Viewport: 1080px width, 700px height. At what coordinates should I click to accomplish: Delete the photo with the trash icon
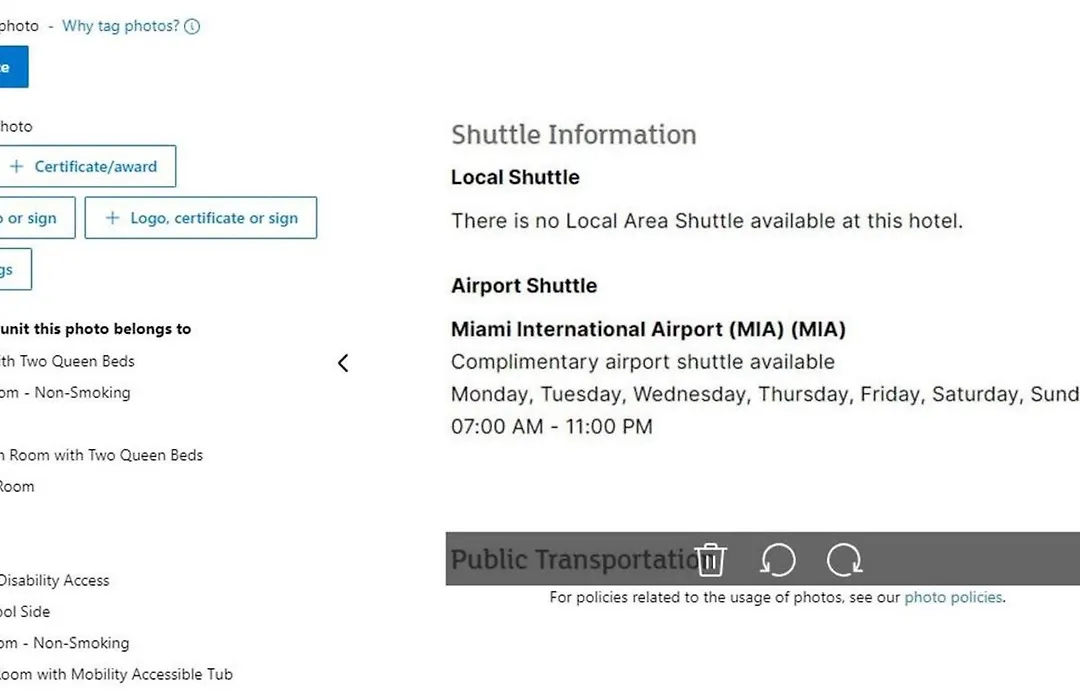tap(710, 559)
